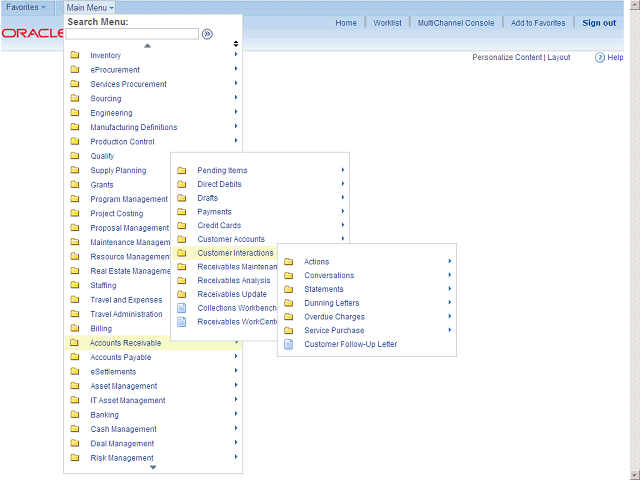Click the Search Menu text field
640x480 pixels.
[132, 34]
